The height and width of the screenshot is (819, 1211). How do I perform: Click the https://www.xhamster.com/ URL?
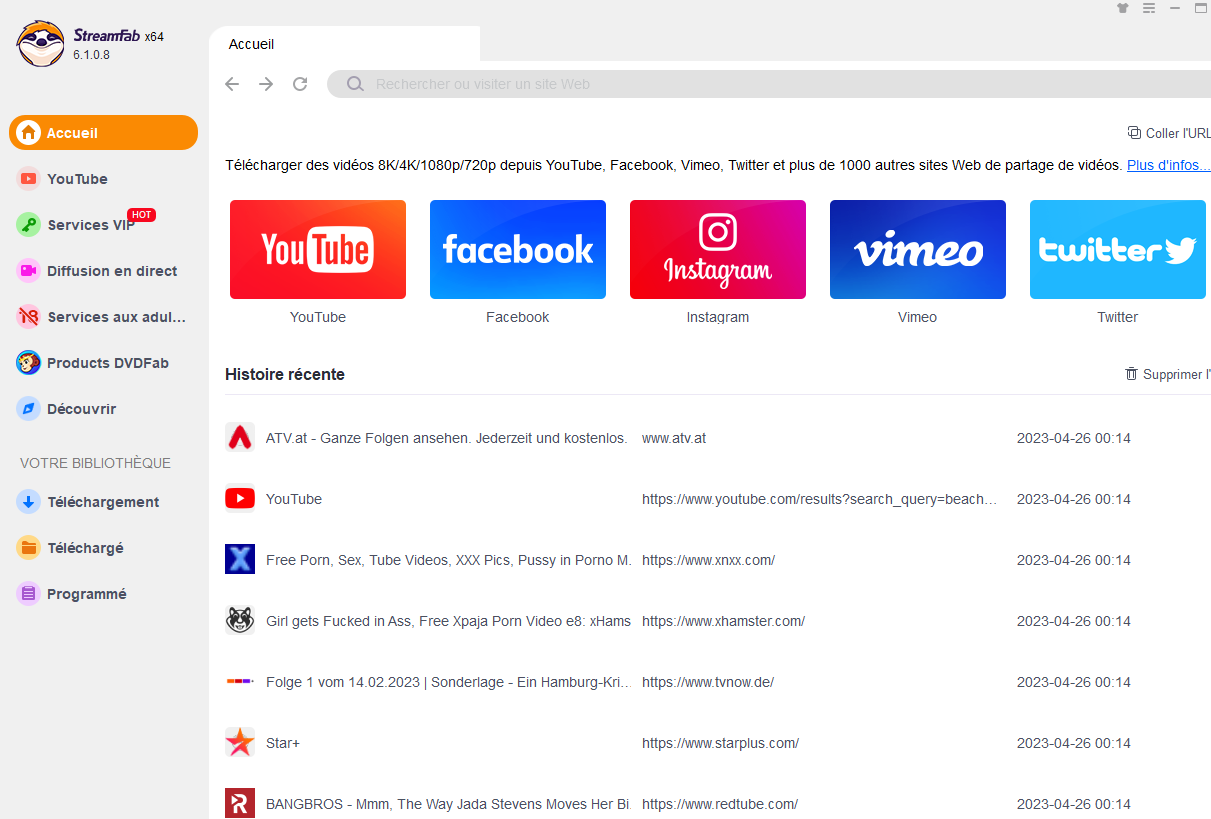[x=723, y=621]
